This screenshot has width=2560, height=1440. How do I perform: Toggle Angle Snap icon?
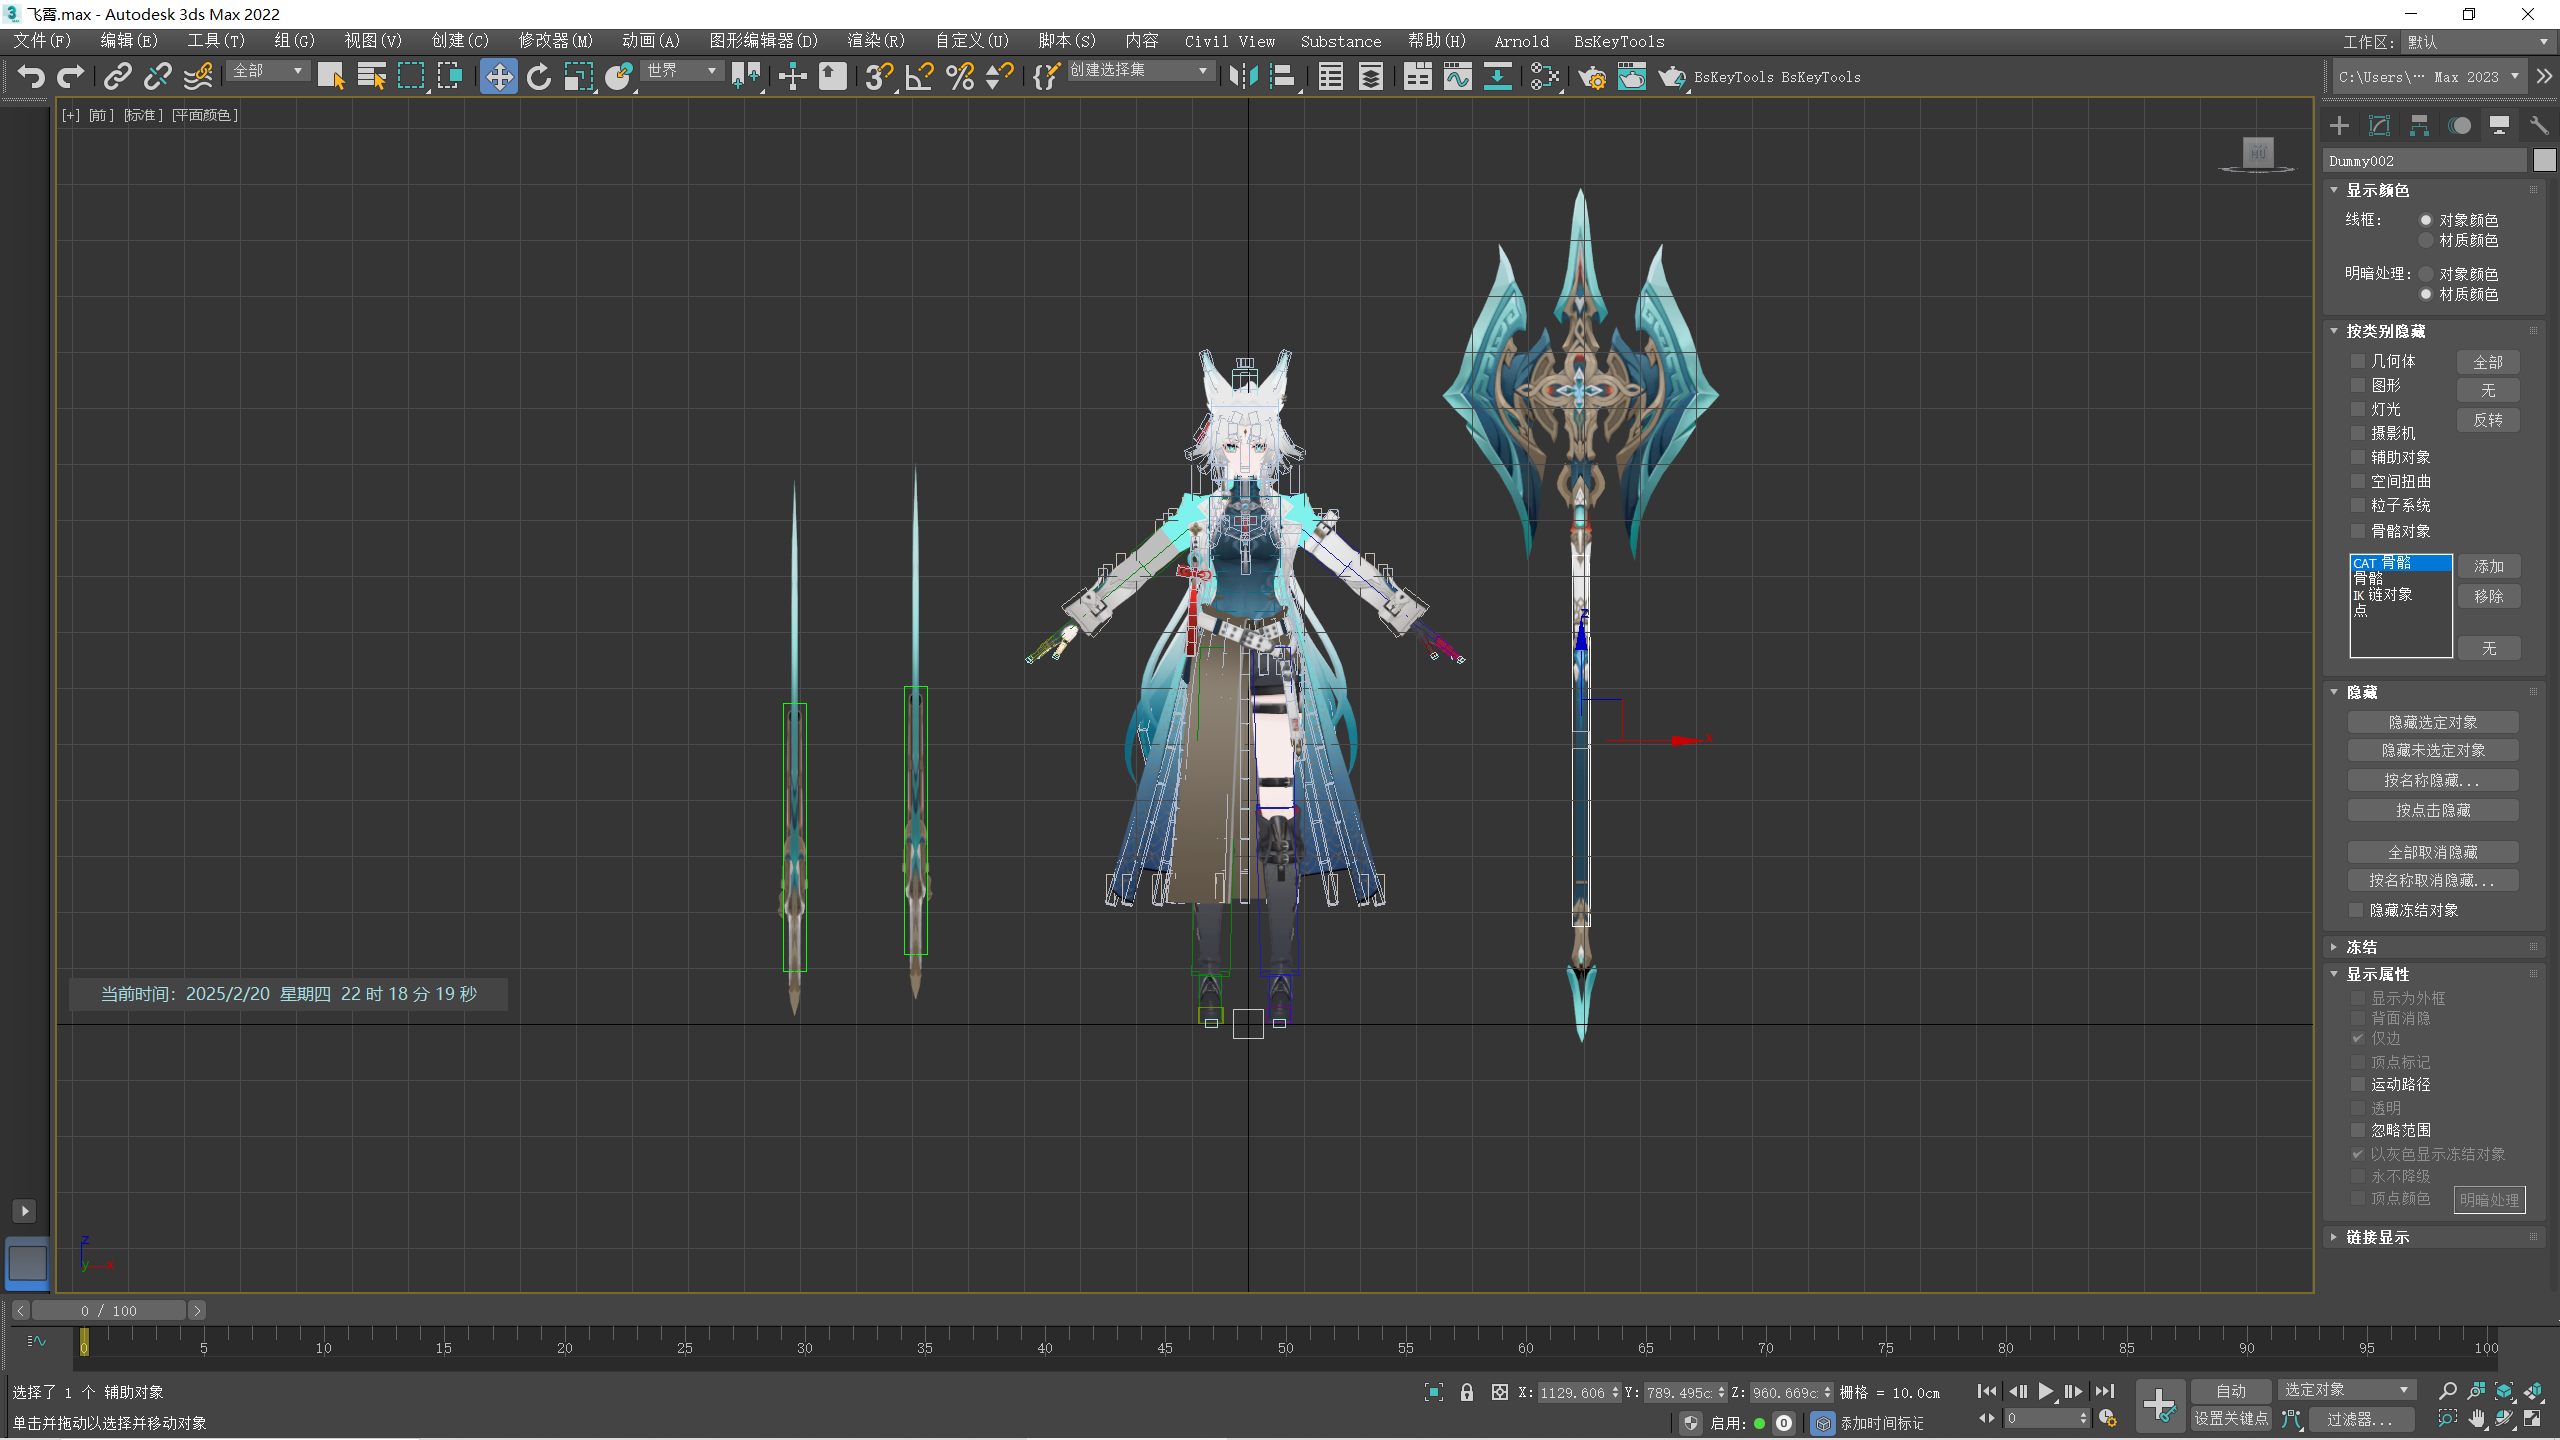tap(919, 77)
